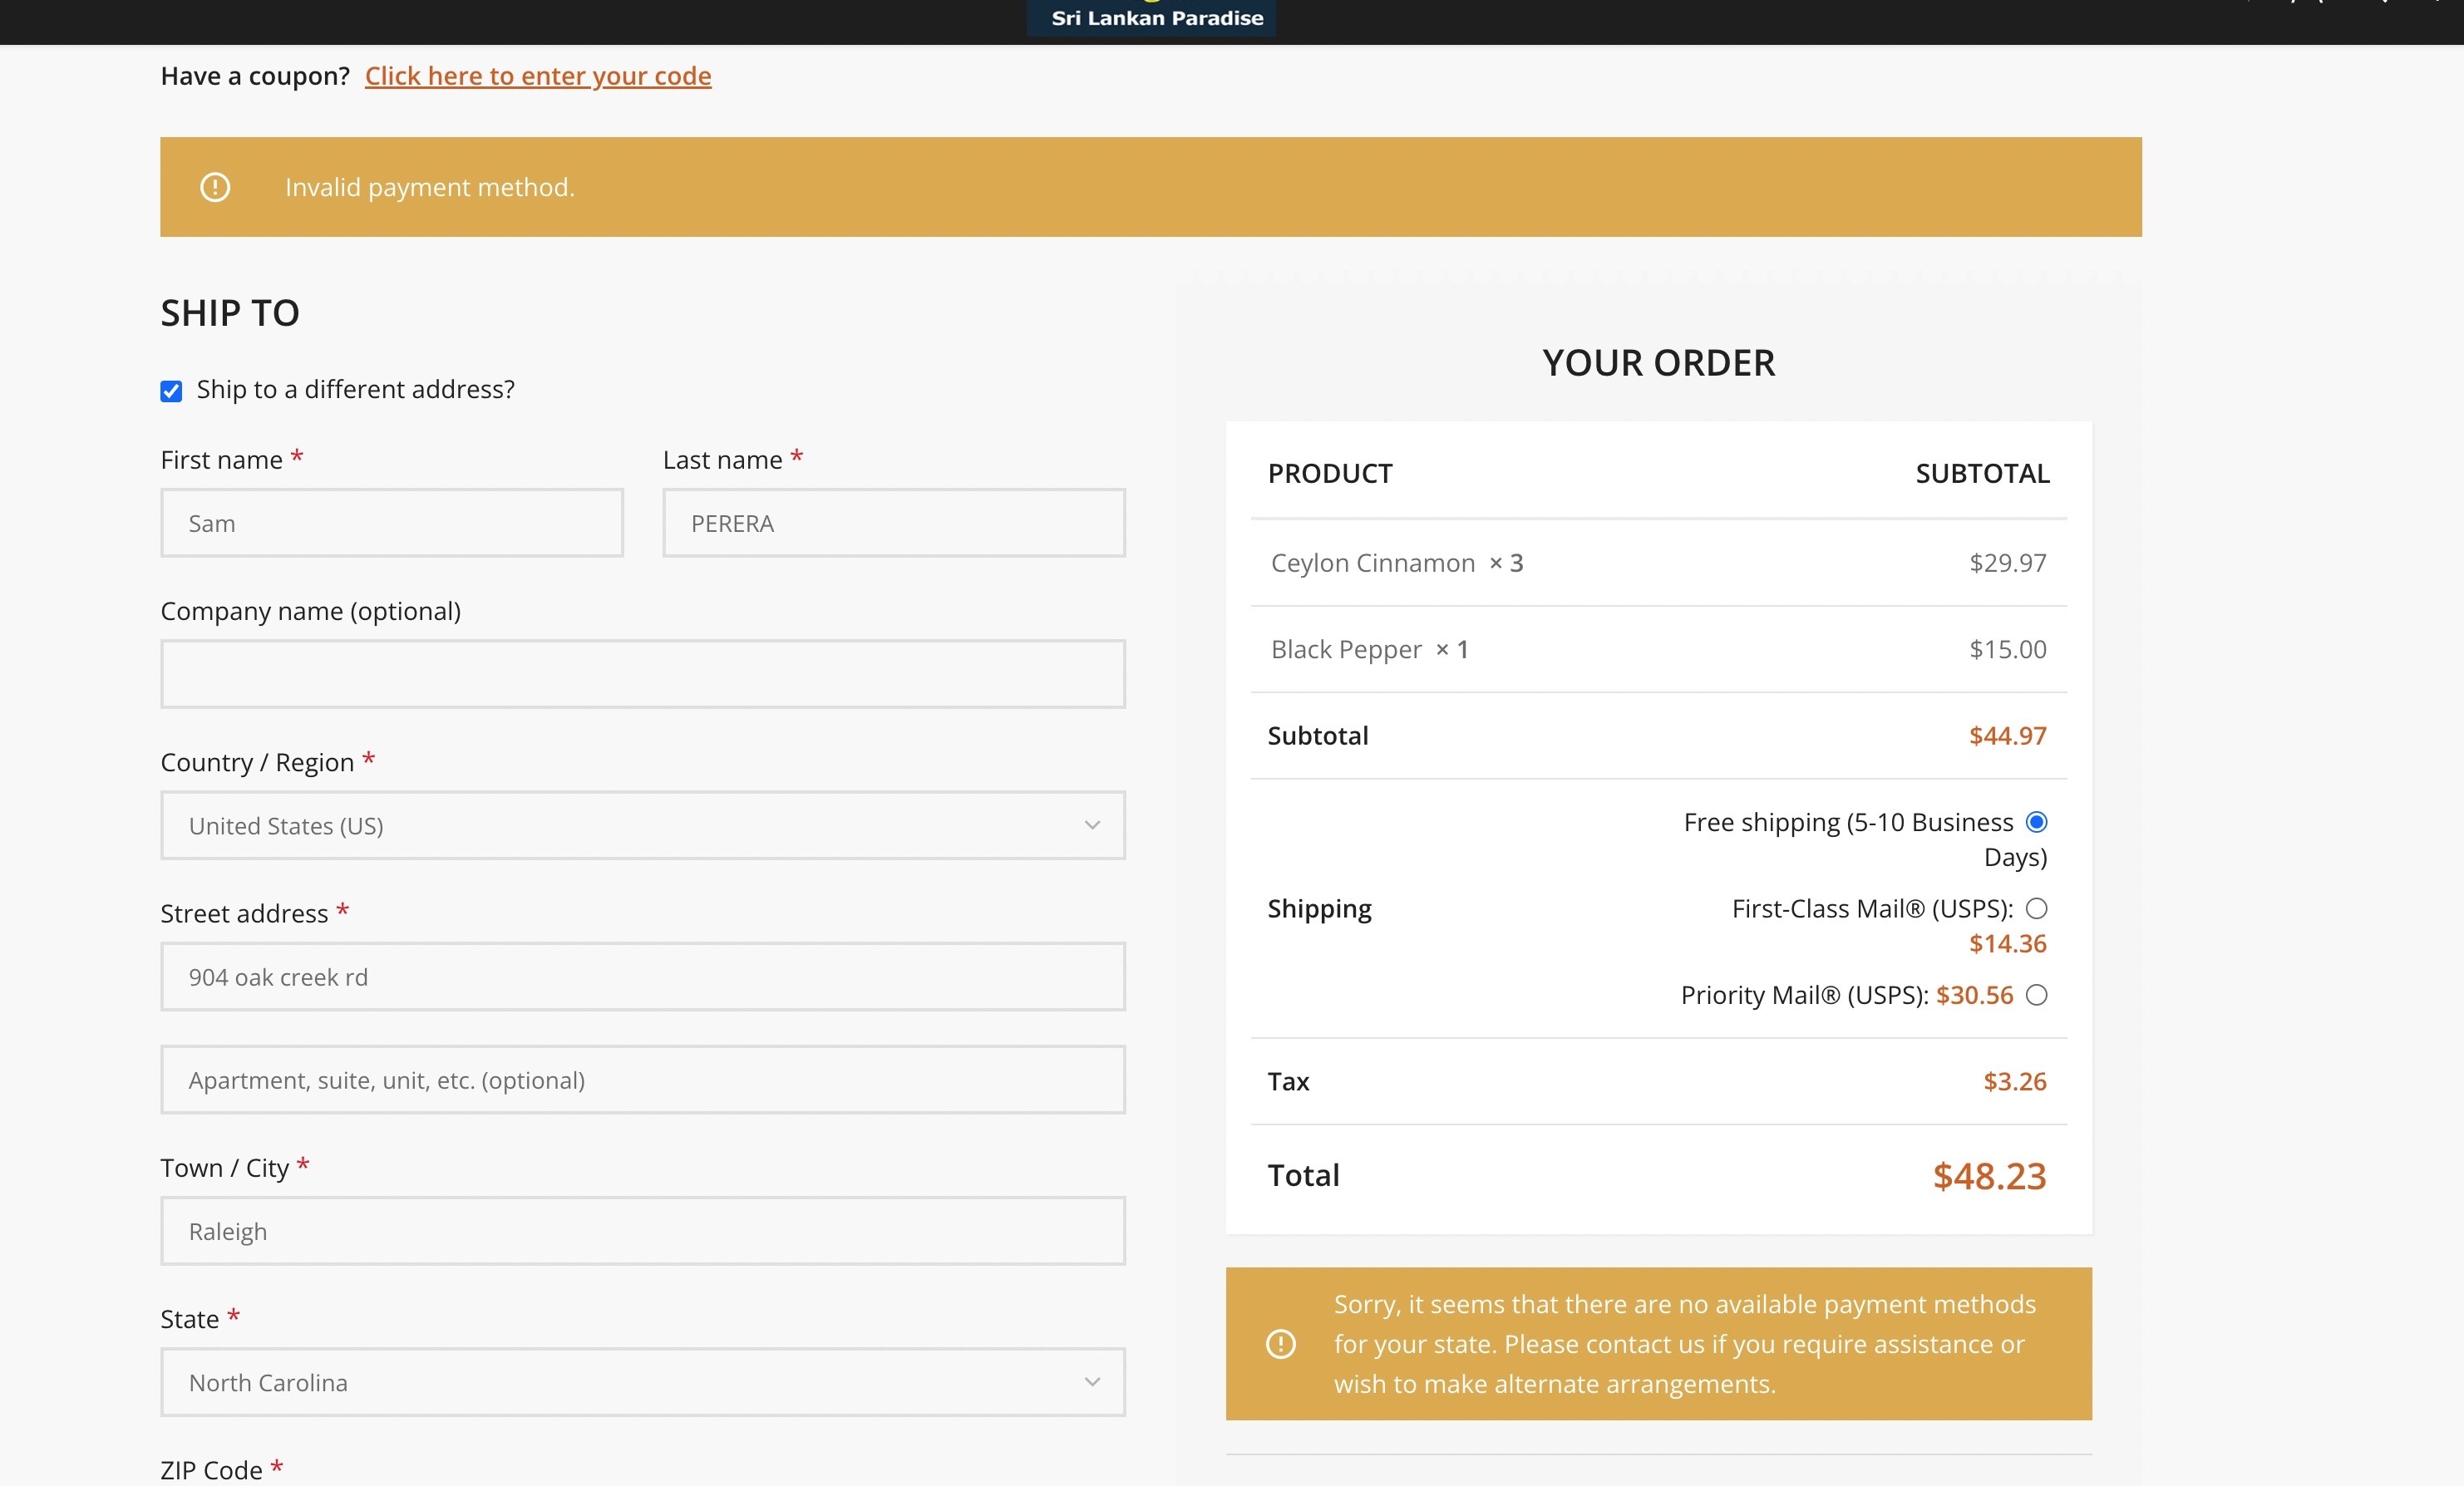Click the Company name text box
This screenshot has width=2464, height=1486.
pos(642,674)
